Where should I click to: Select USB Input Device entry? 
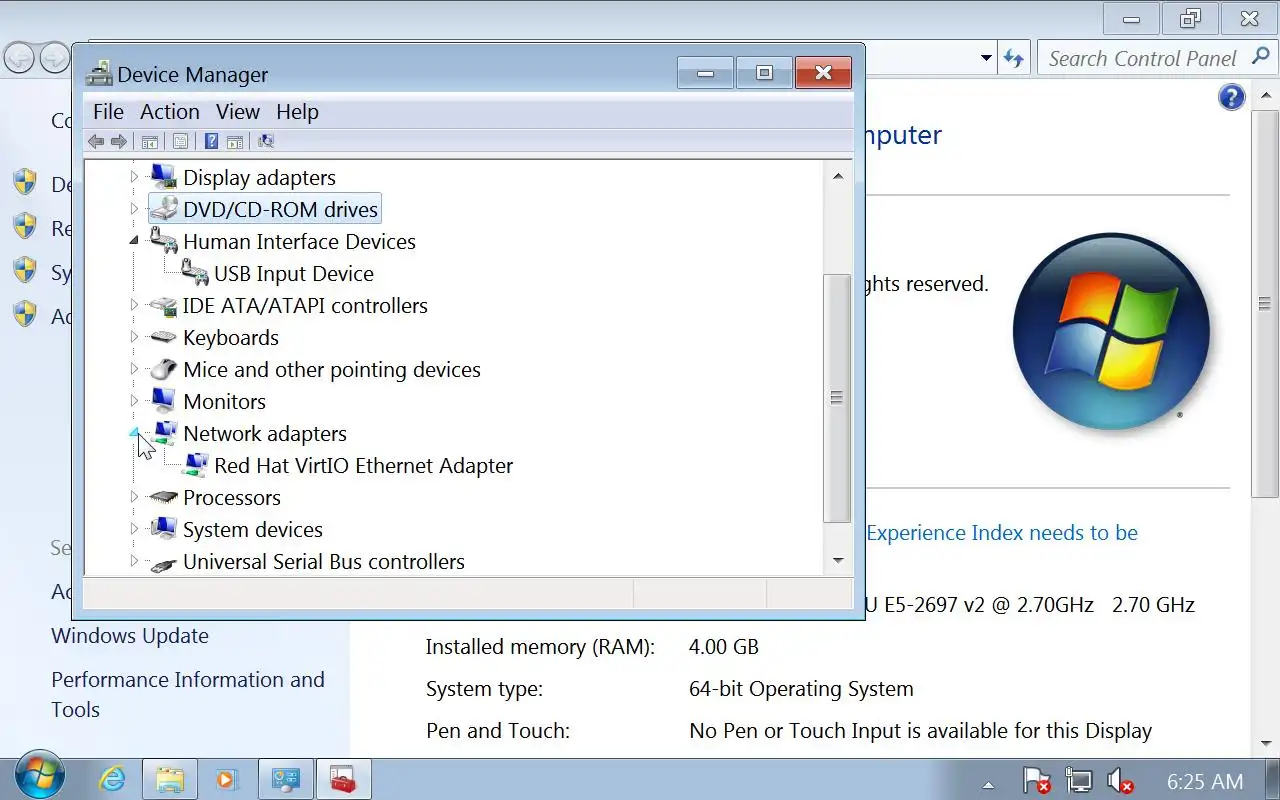pos(294,273)
